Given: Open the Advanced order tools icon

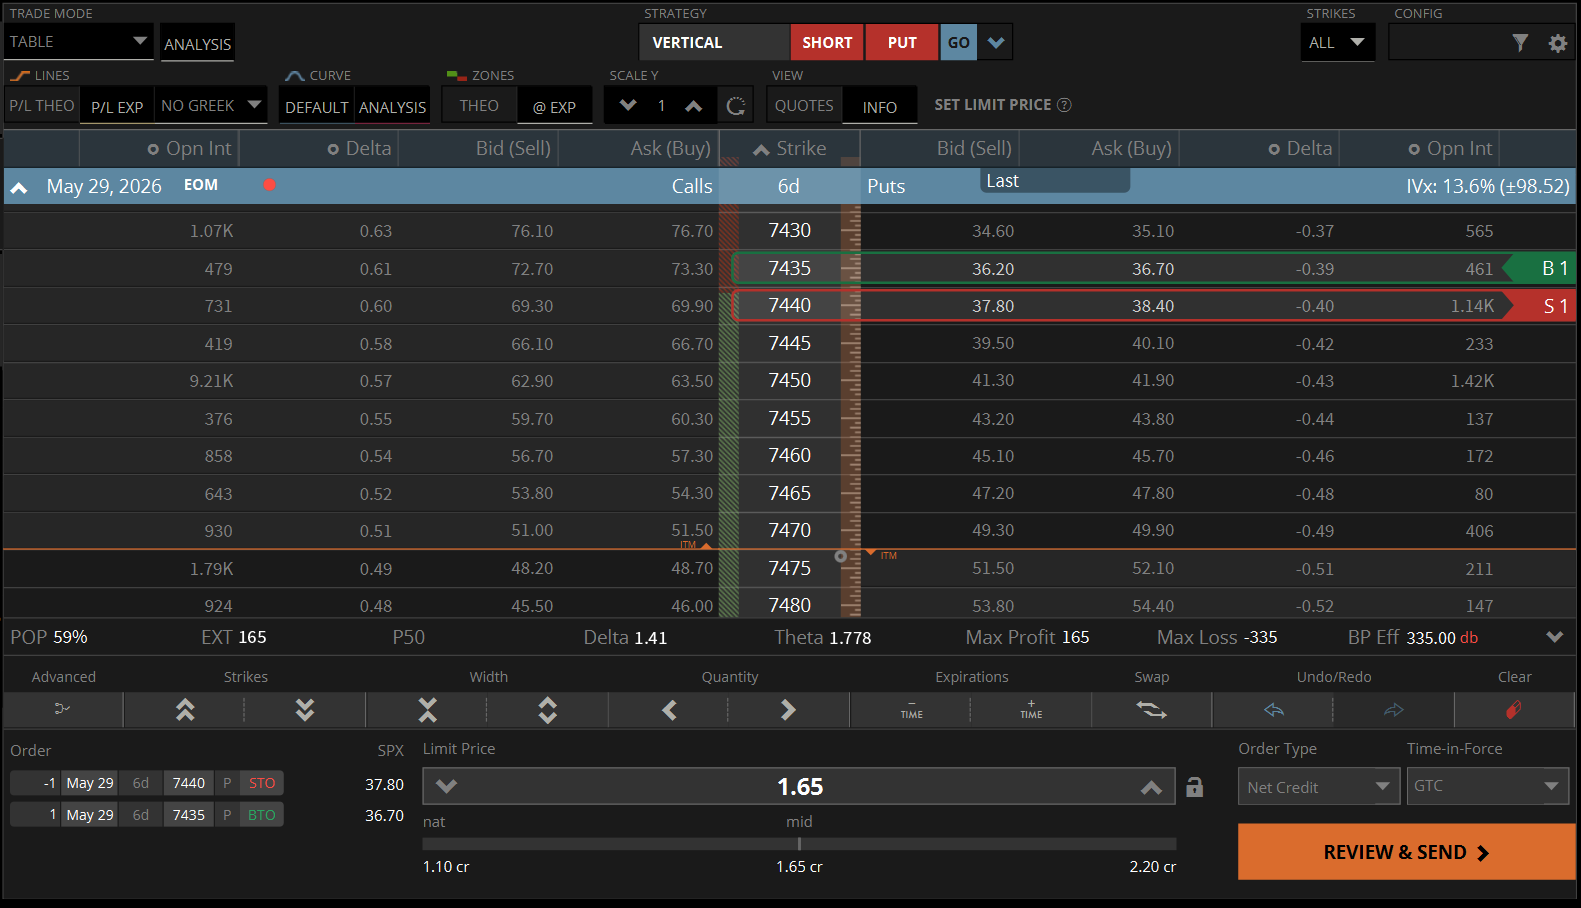Looking at the screenshot, I should point(62,709).
